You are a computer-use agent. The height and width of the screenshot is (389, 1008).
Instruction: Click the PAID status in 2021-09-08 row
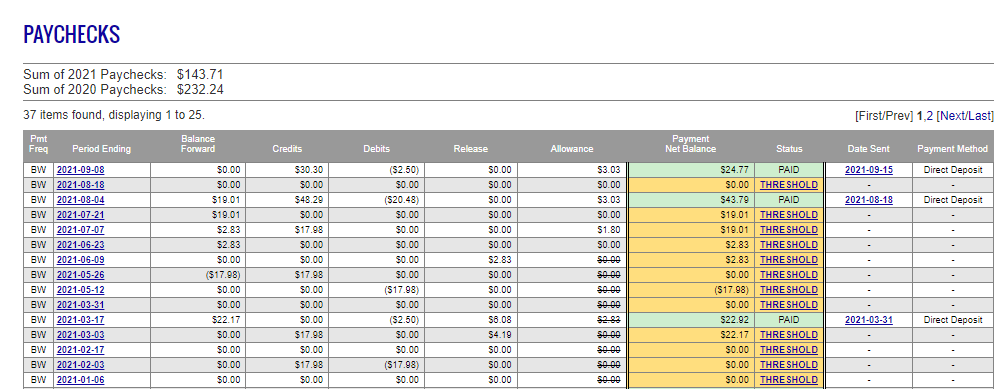click(x=789, y=170)
